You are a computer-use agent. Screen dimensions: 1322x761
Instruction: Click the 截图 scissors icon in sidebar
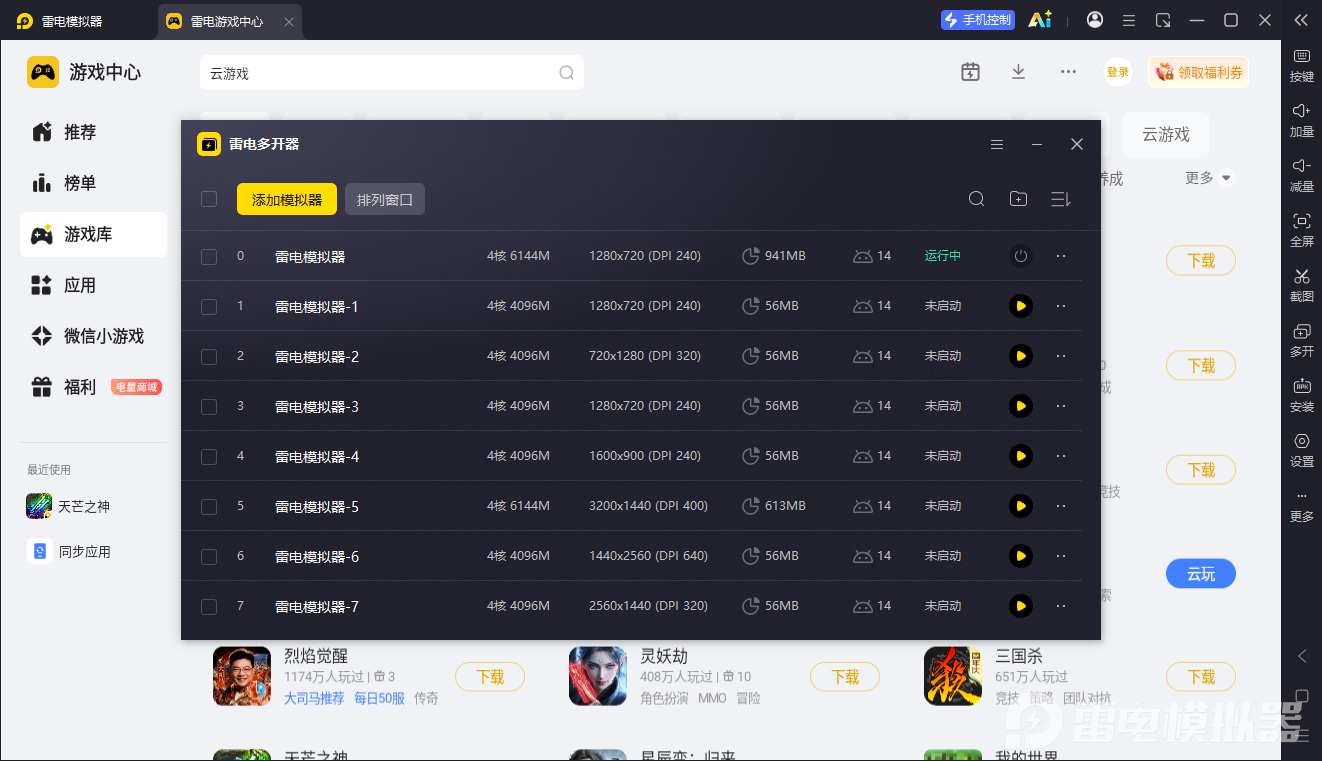coord(1302,276)
